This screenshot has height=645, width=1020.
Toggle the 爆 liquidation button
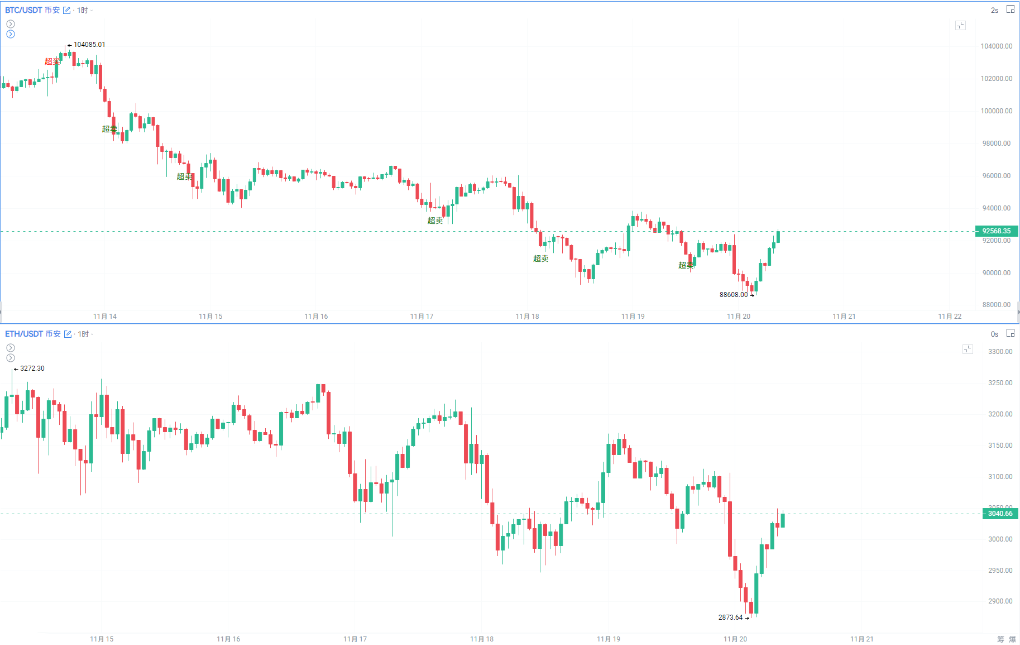click(x=1011, y=638)
